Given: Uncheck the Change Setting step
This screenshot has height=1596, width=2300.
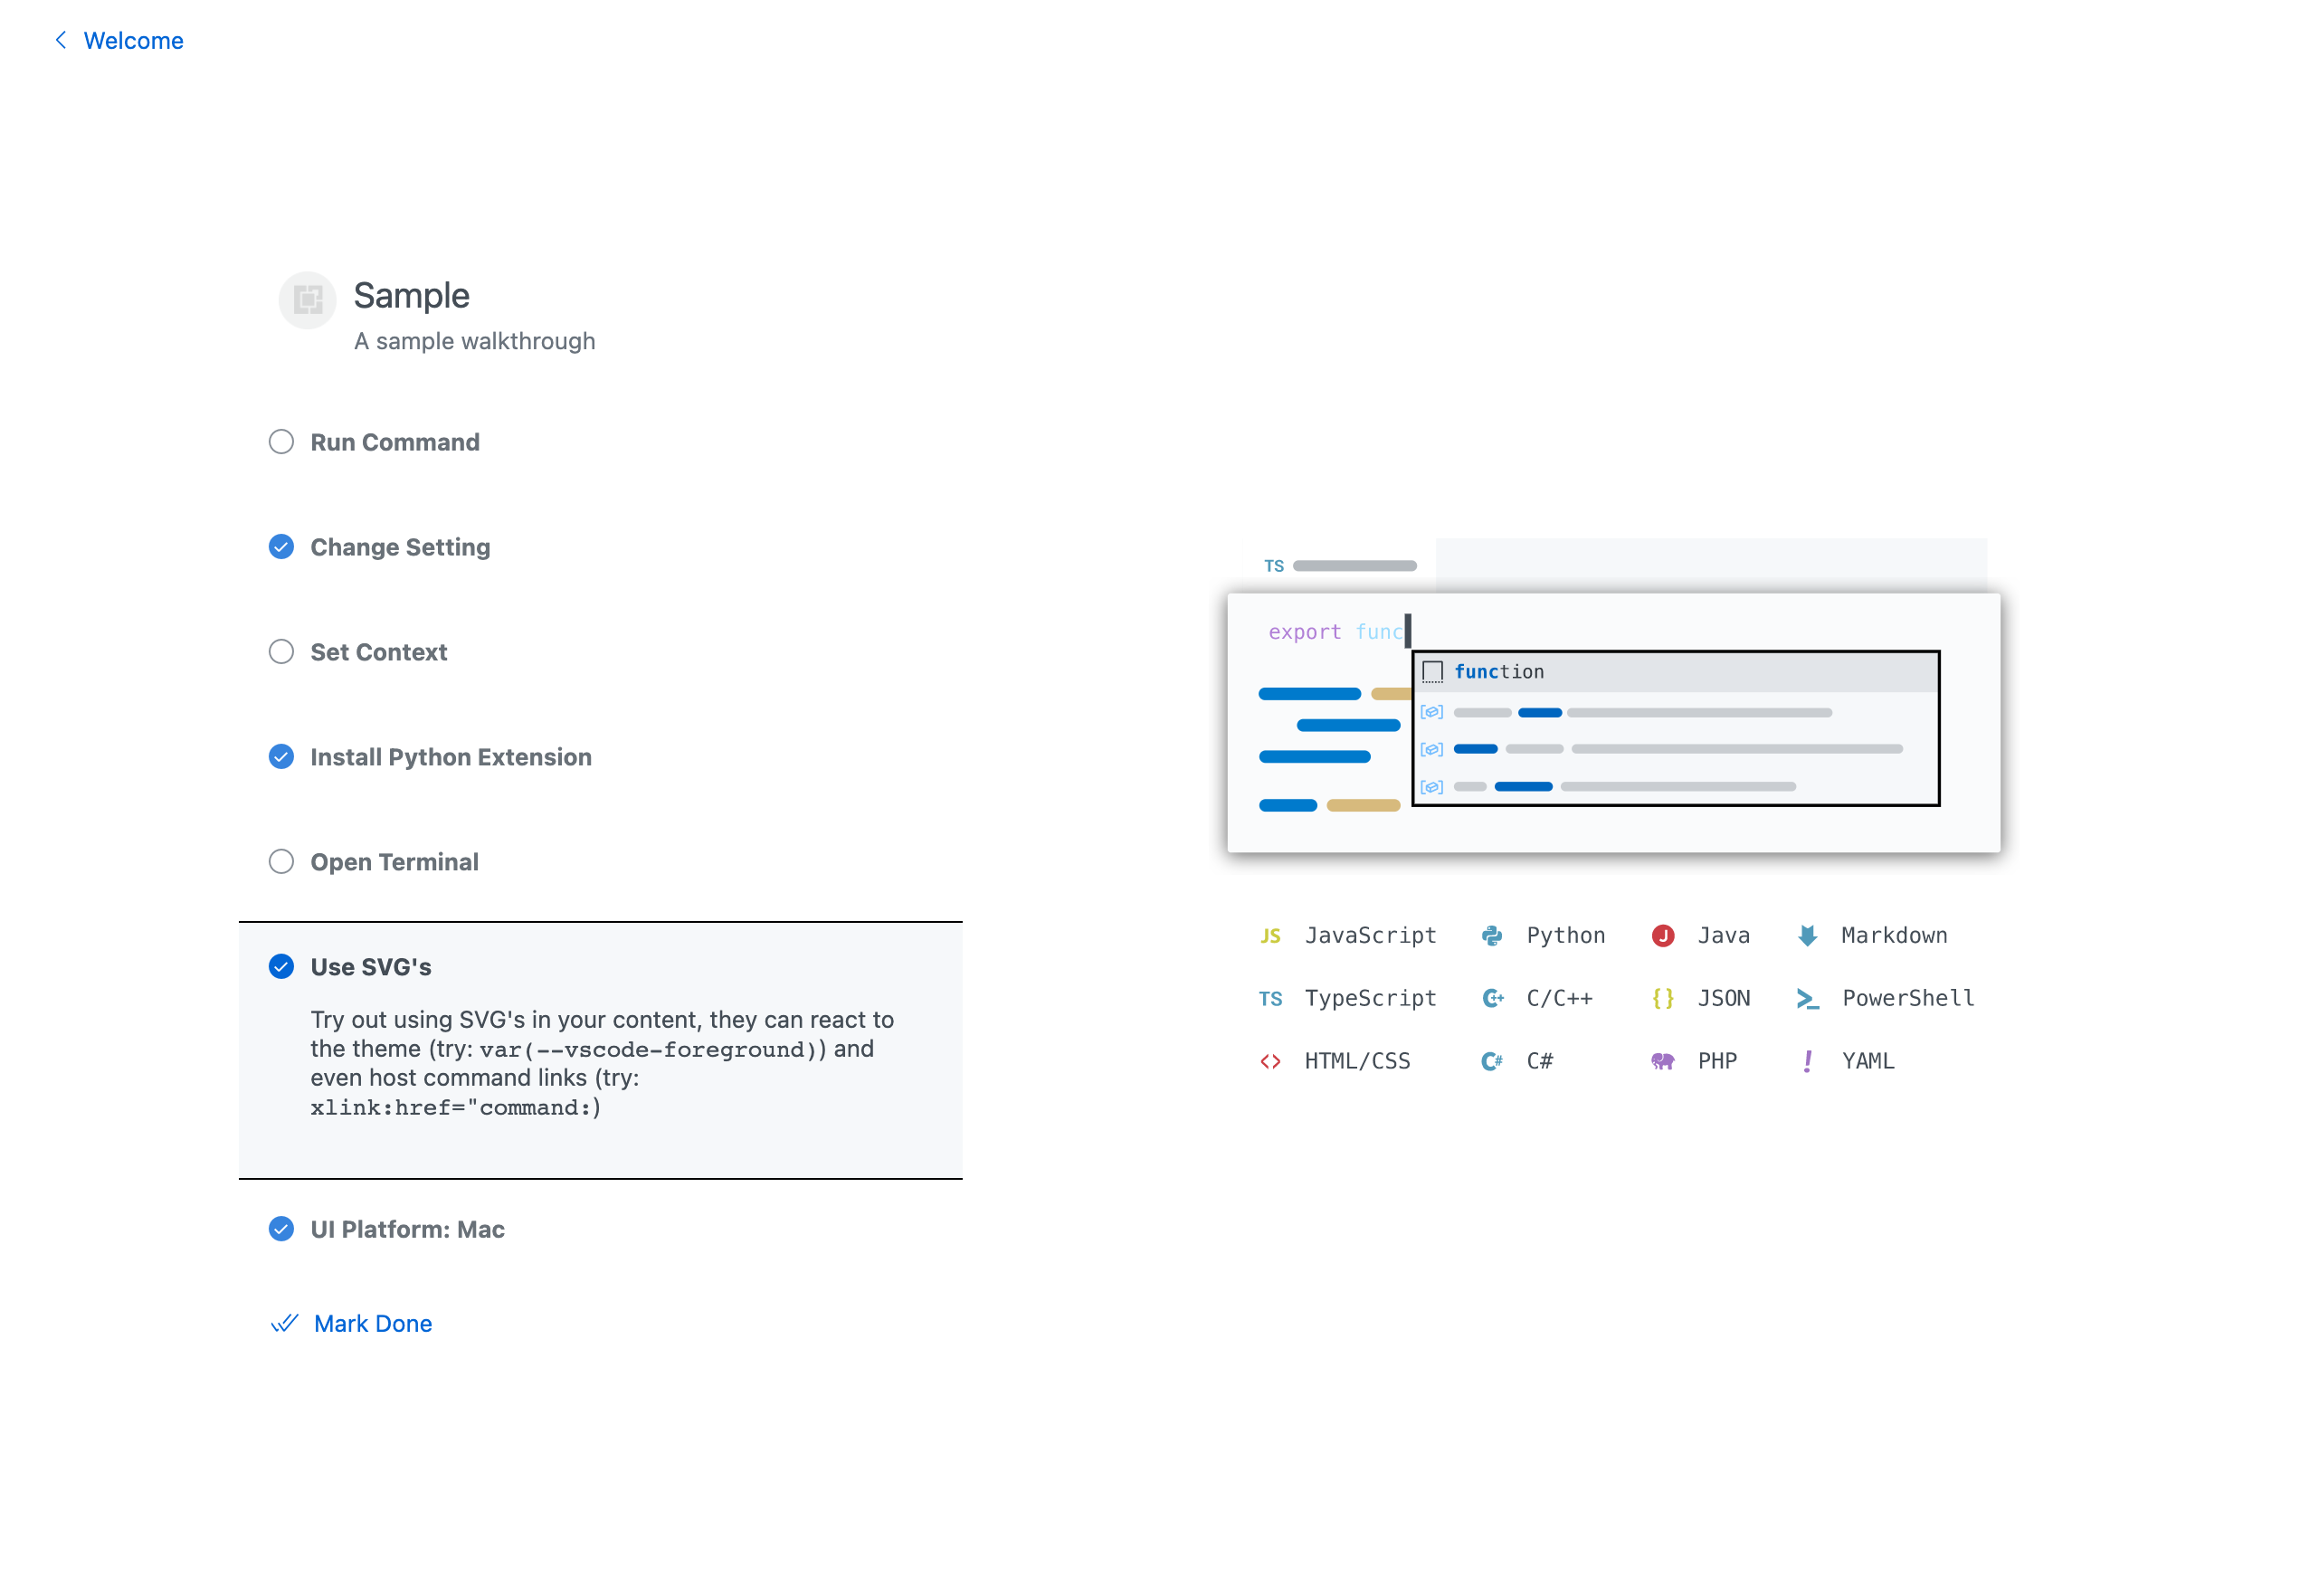Looking at the screenshot, I should [x=281, y=546].
